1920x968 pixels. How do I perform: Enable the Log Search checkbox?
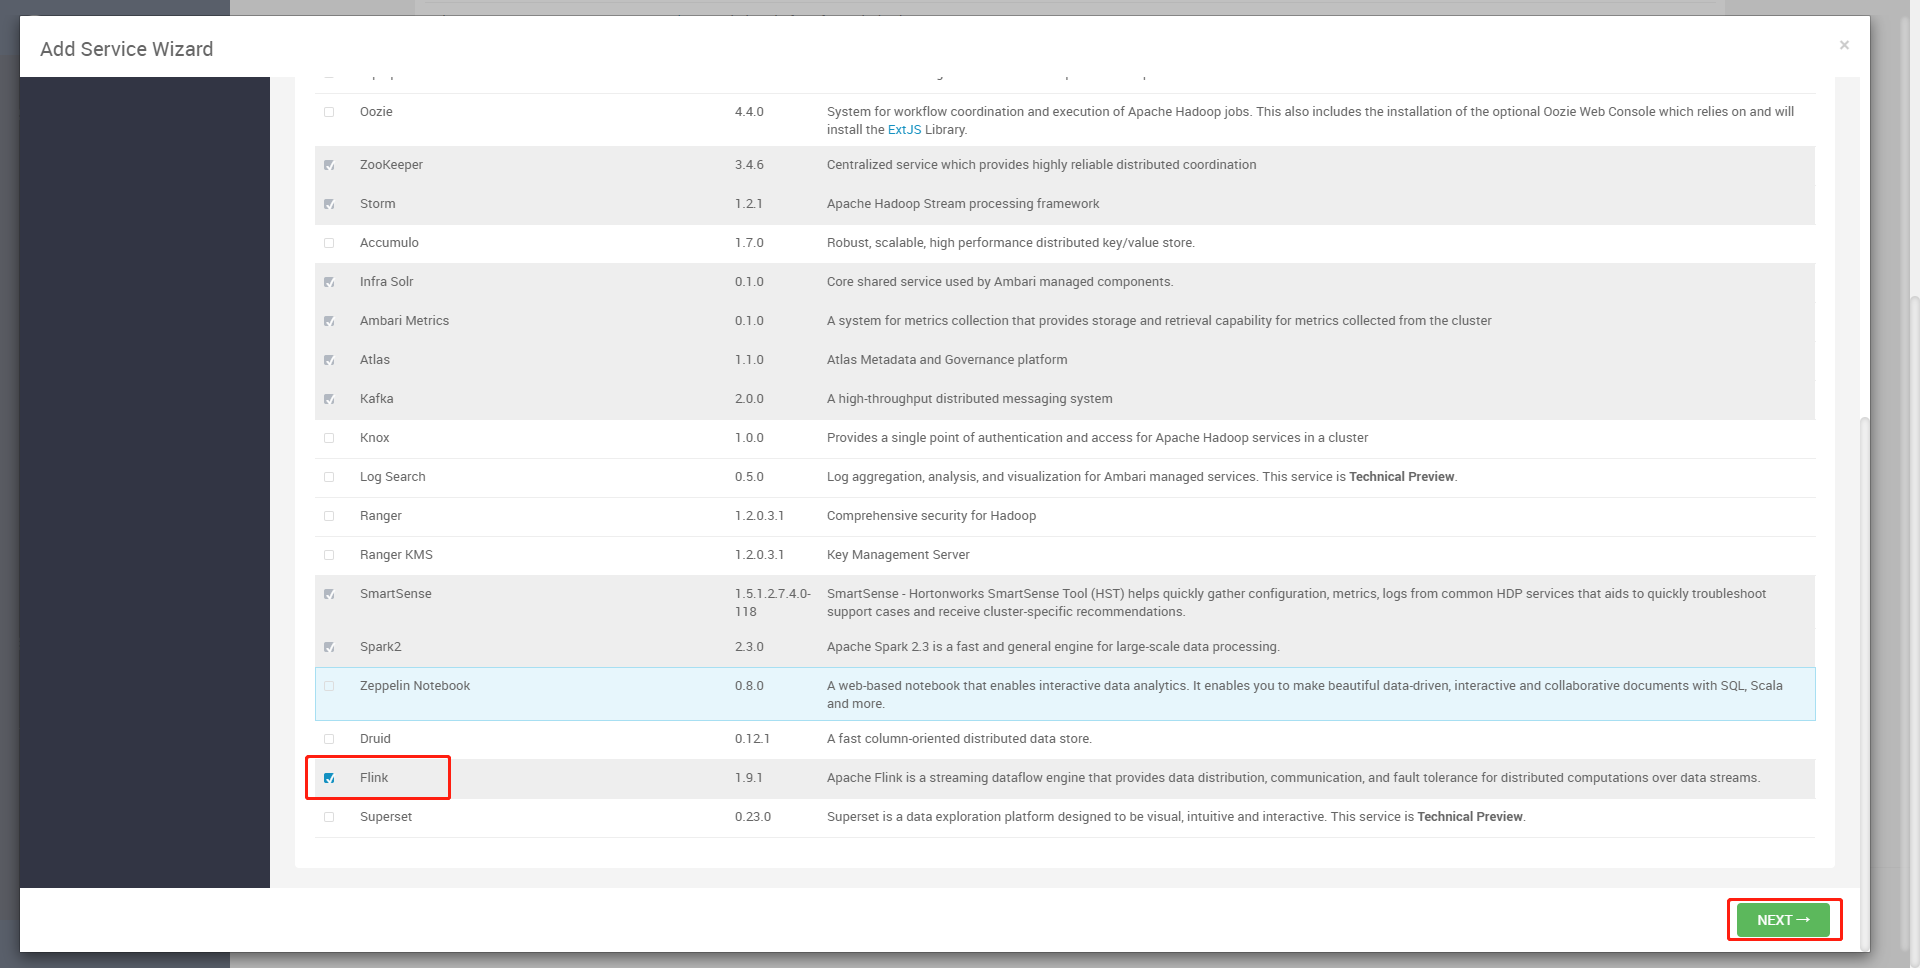point(329,477)
